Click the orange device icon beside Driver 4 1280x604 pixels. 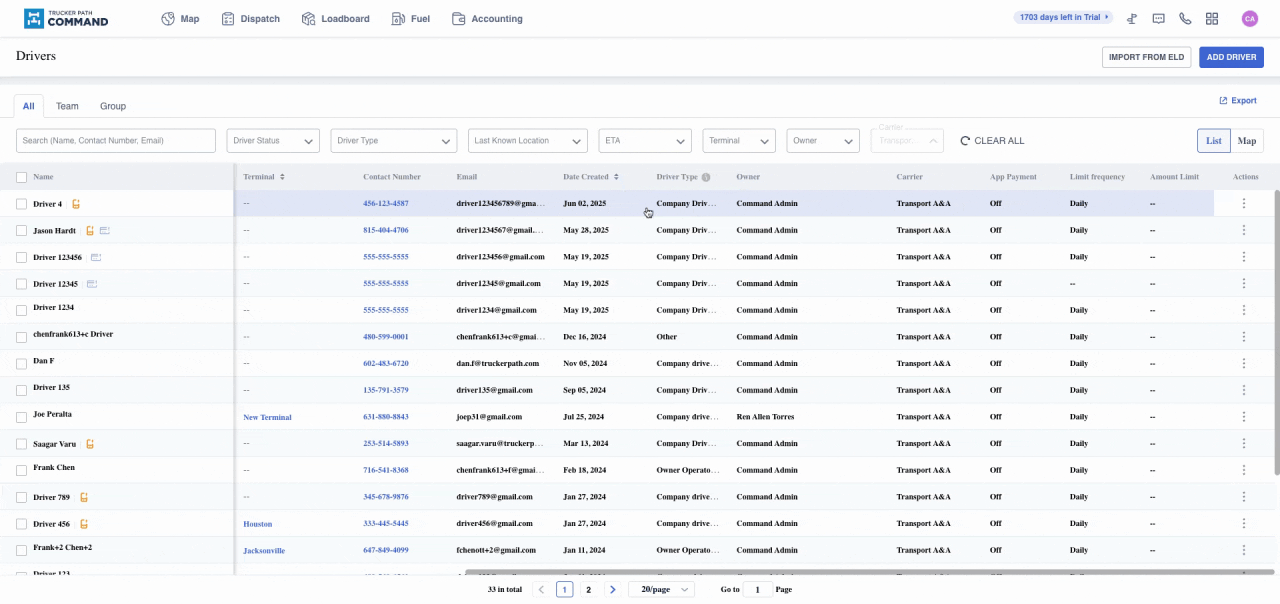point(76,204)
